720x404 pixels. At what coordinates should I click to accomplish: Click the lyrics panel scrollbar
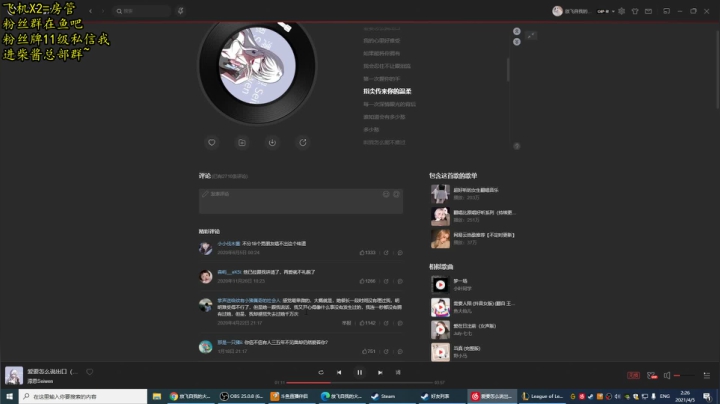pos(507,70)
